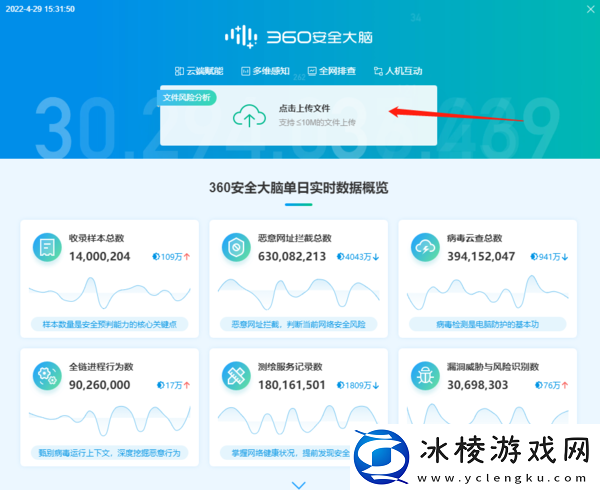Click the value 394,152,047
600x490 pixels.
click(481, 256)
